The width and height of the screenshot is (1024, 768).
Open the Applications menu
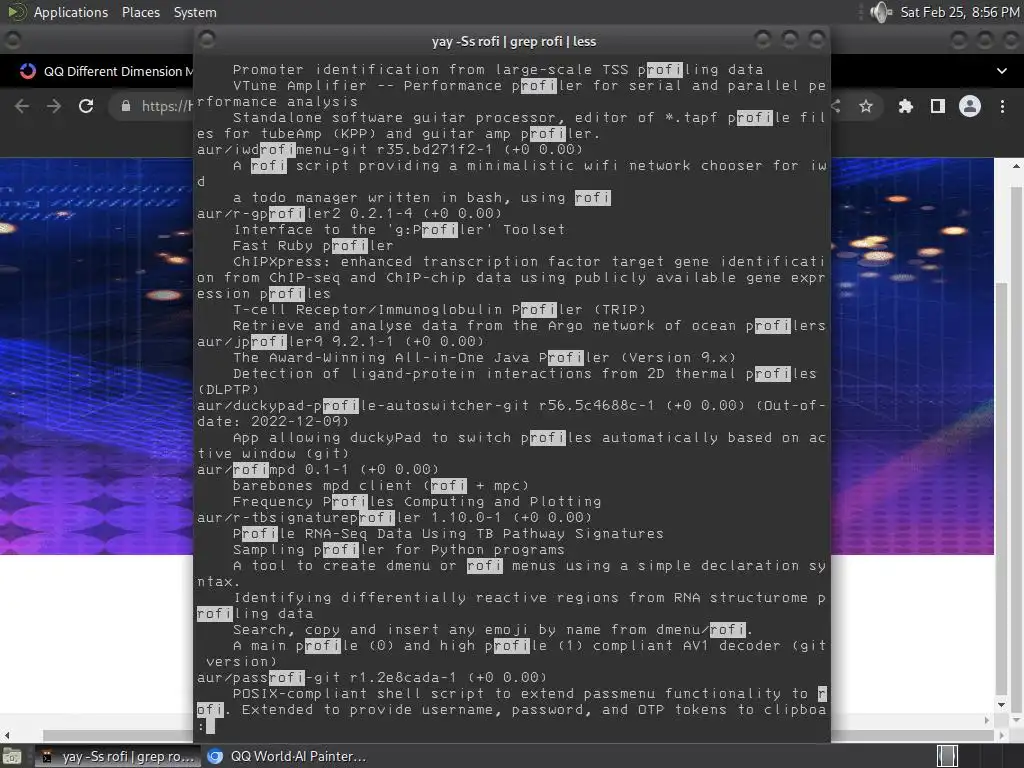point(71,12)
